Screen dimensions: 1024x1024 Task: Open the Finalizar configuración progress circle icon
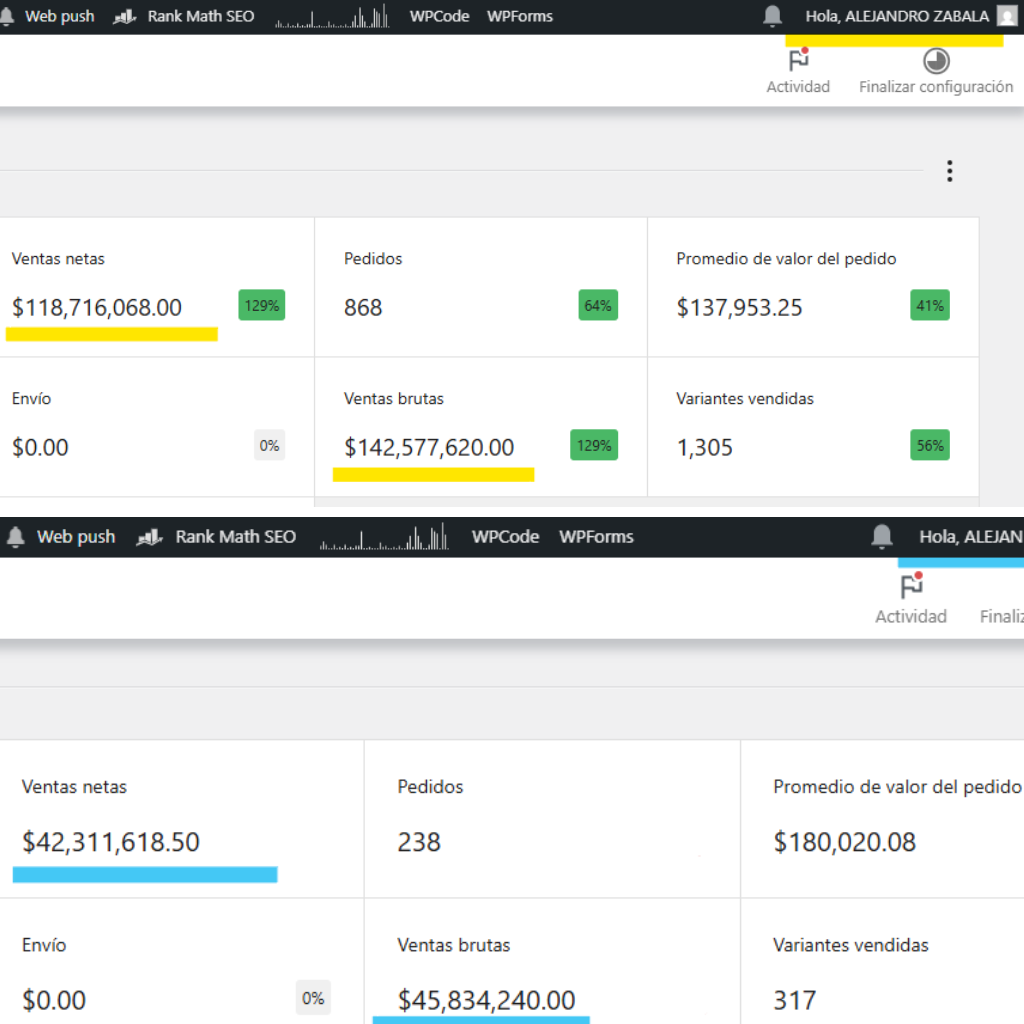pos(936,61)
